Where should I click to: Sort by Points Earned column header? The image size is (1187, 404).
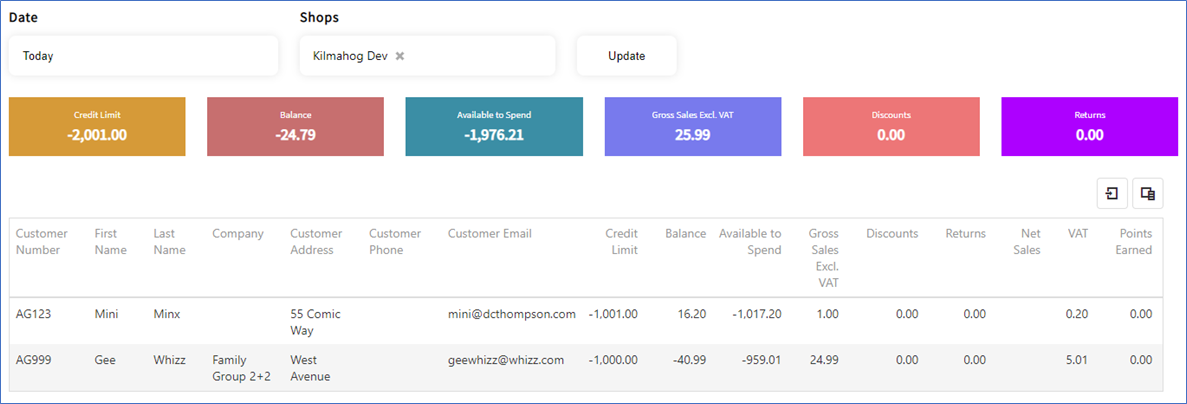(1133, 241)
